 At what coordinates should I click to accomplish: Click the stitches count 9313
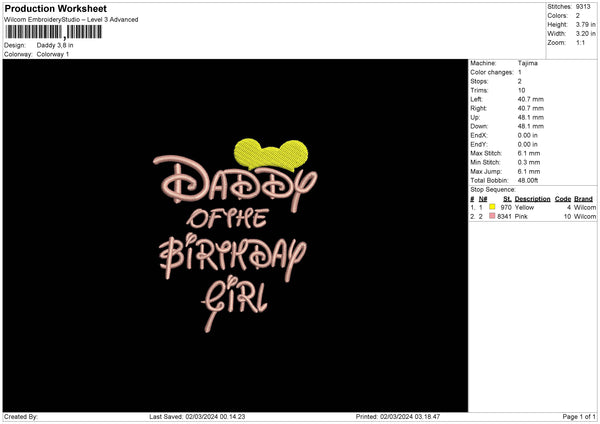click(583, 7)
